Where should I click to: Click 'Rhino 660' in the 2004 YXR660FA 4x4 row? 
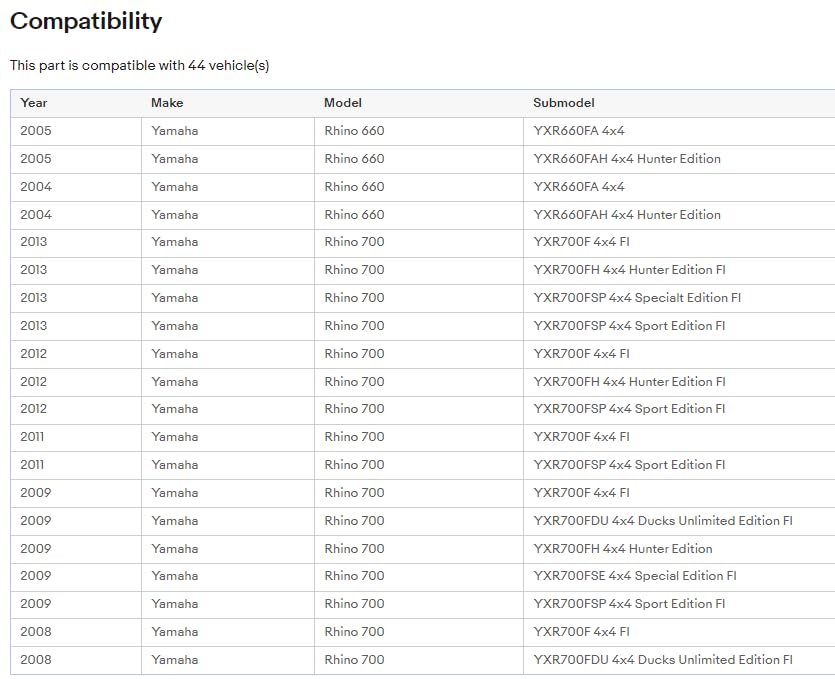[x=354, y=187]
